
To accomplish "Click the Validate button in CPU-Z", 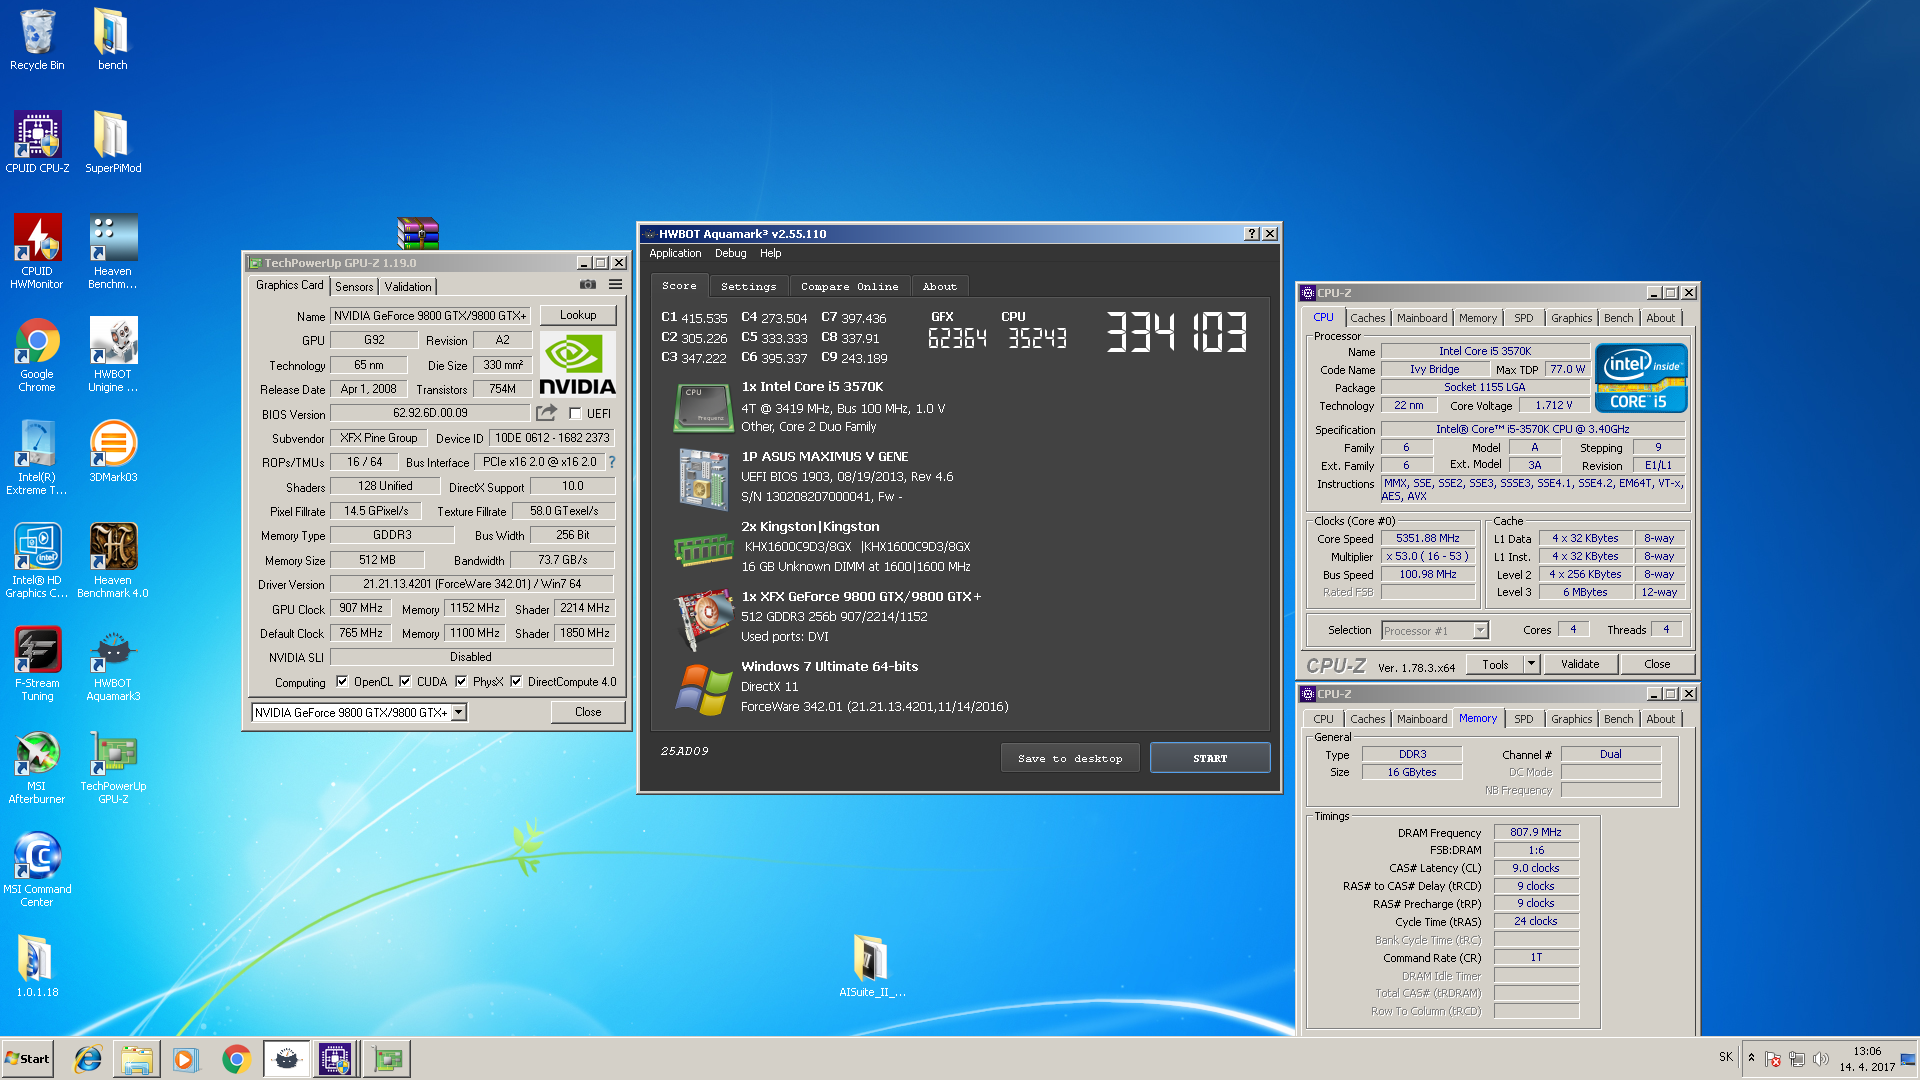I will 1579,664.
